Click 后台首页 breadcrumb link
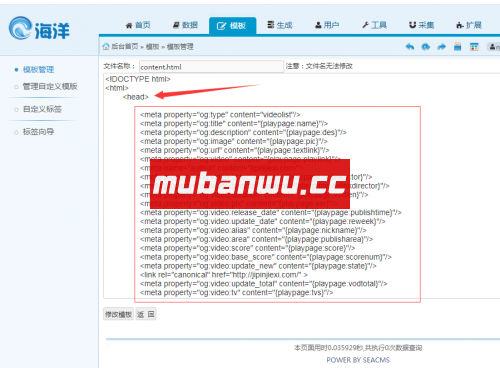The width and height of the screenshot is (500, 368). tap(125, 47)
